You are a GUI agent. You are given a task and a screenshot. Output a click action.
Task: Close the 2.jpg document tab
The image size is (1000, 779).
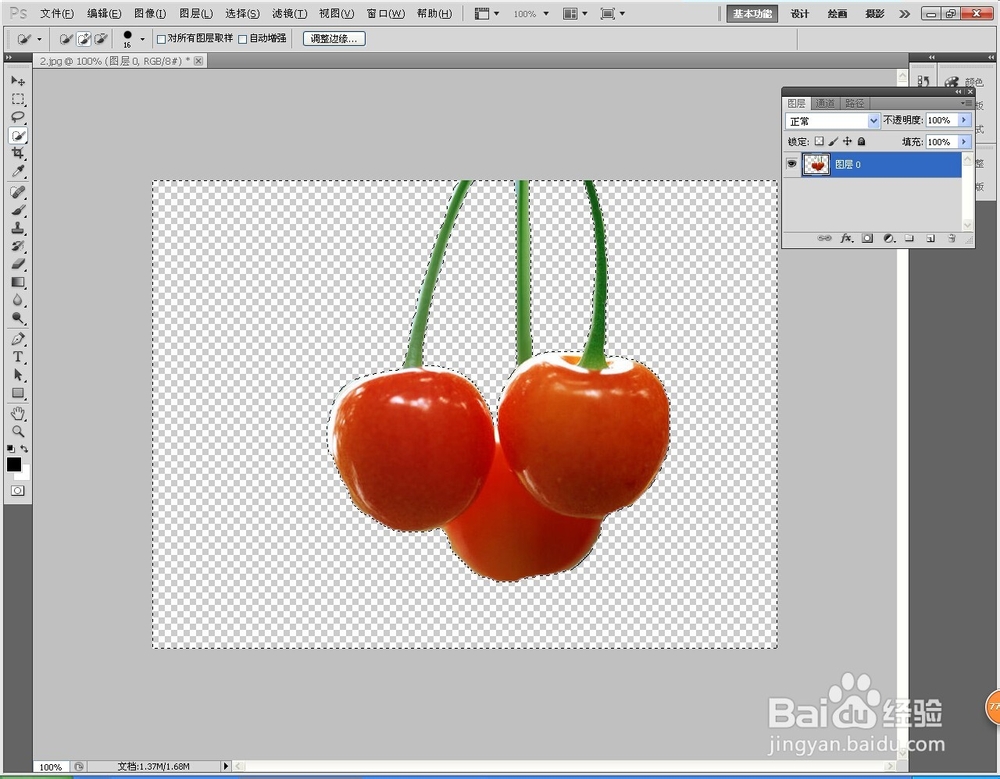click(x=198, y=61)
